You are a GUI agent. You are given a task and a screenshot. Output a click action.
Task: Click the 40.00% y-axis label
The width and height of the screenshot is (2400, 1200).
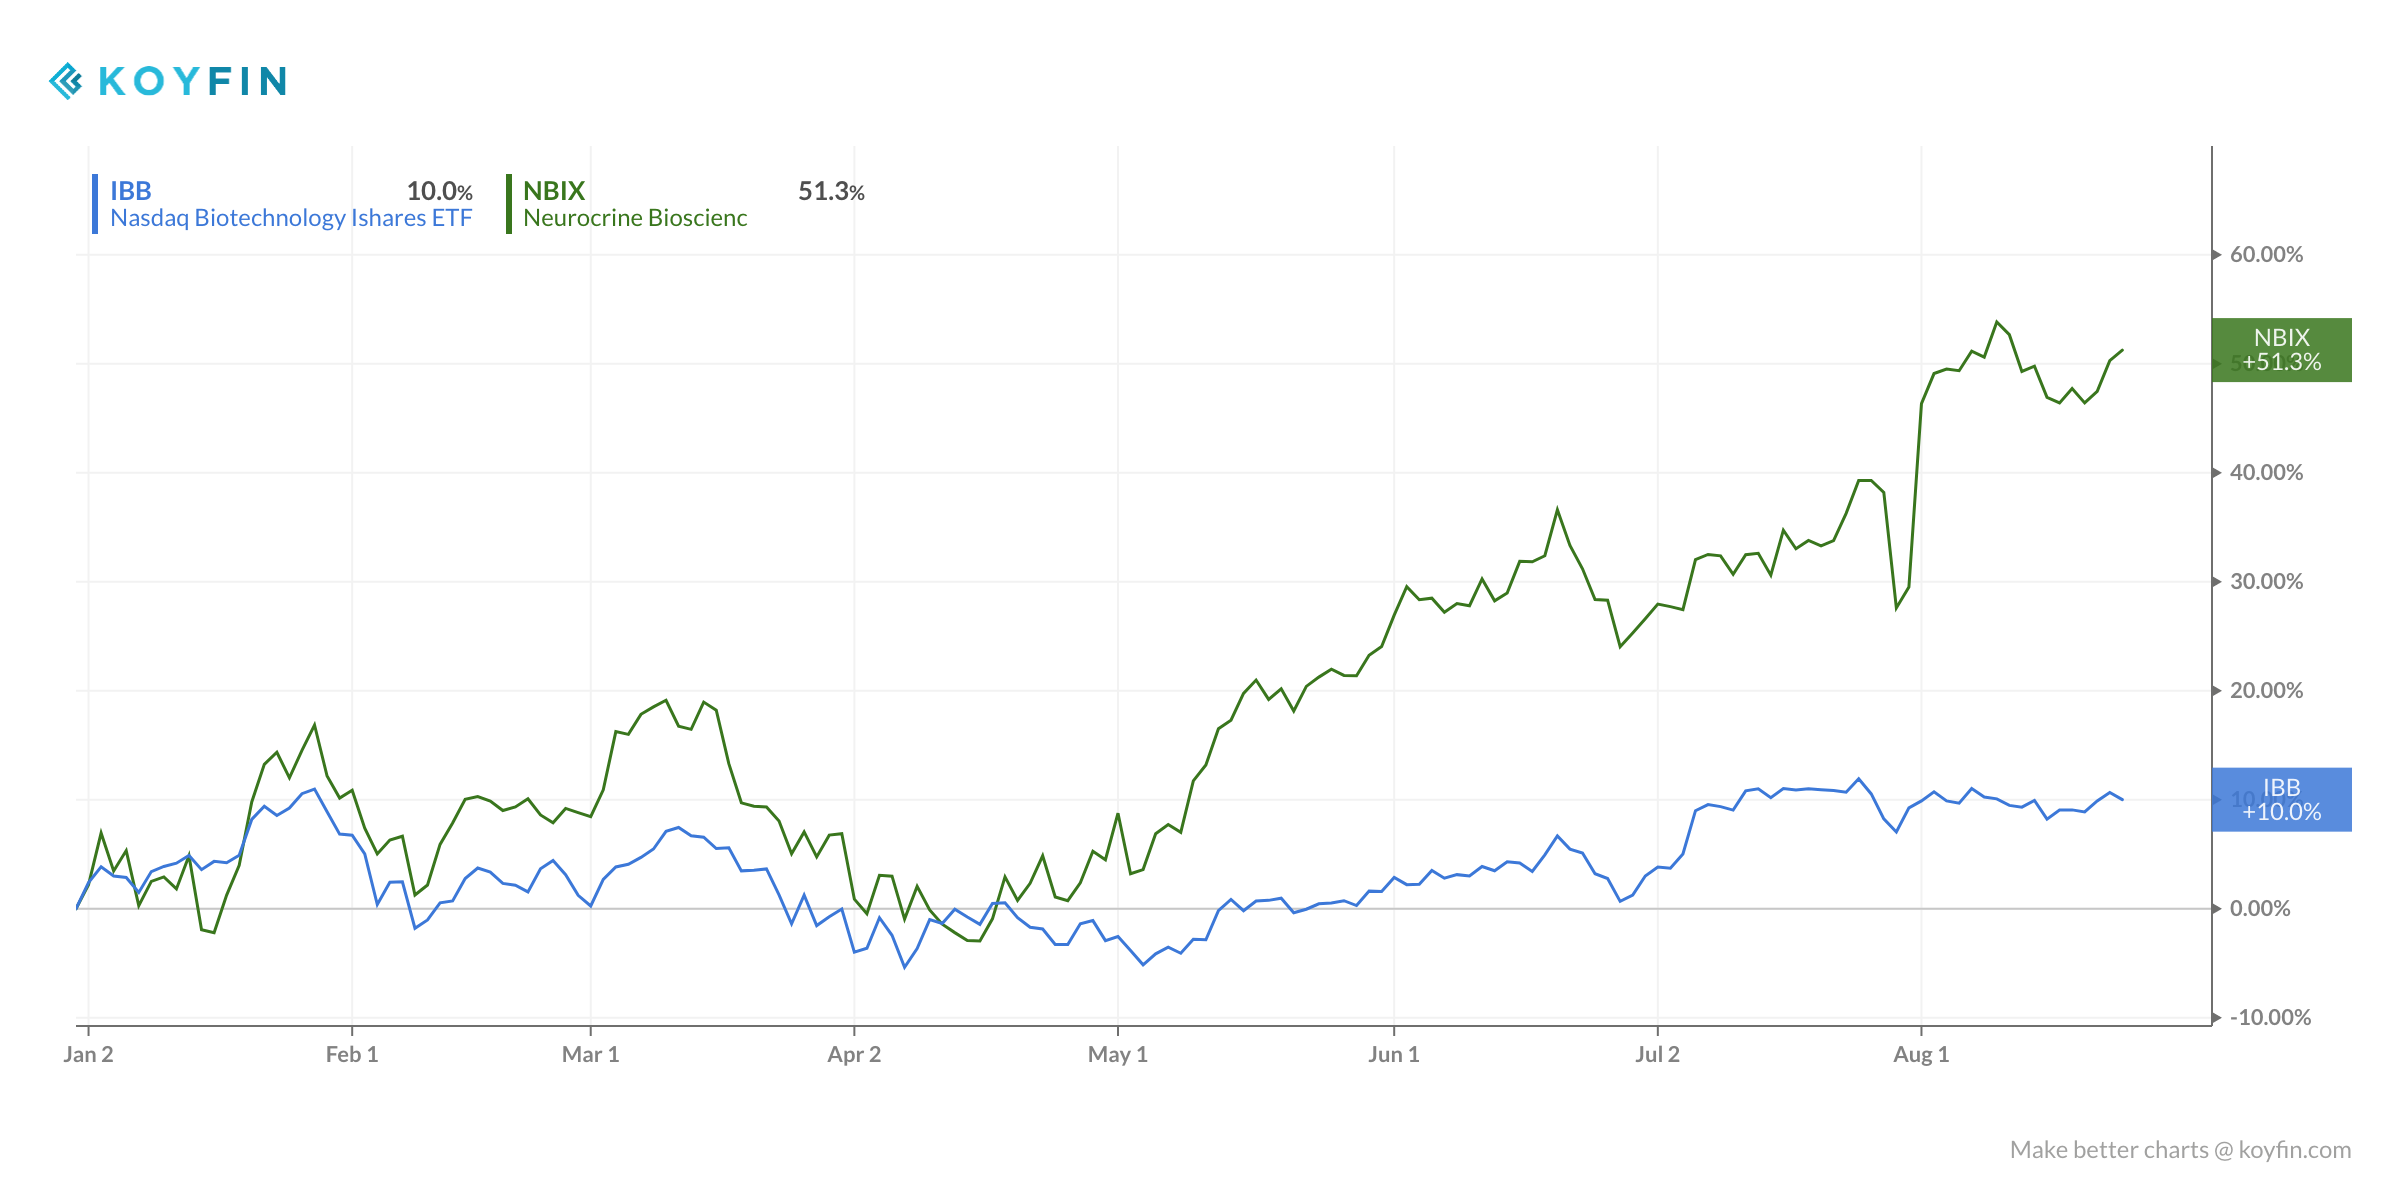pyautogui.click(x=2266, y=473)
